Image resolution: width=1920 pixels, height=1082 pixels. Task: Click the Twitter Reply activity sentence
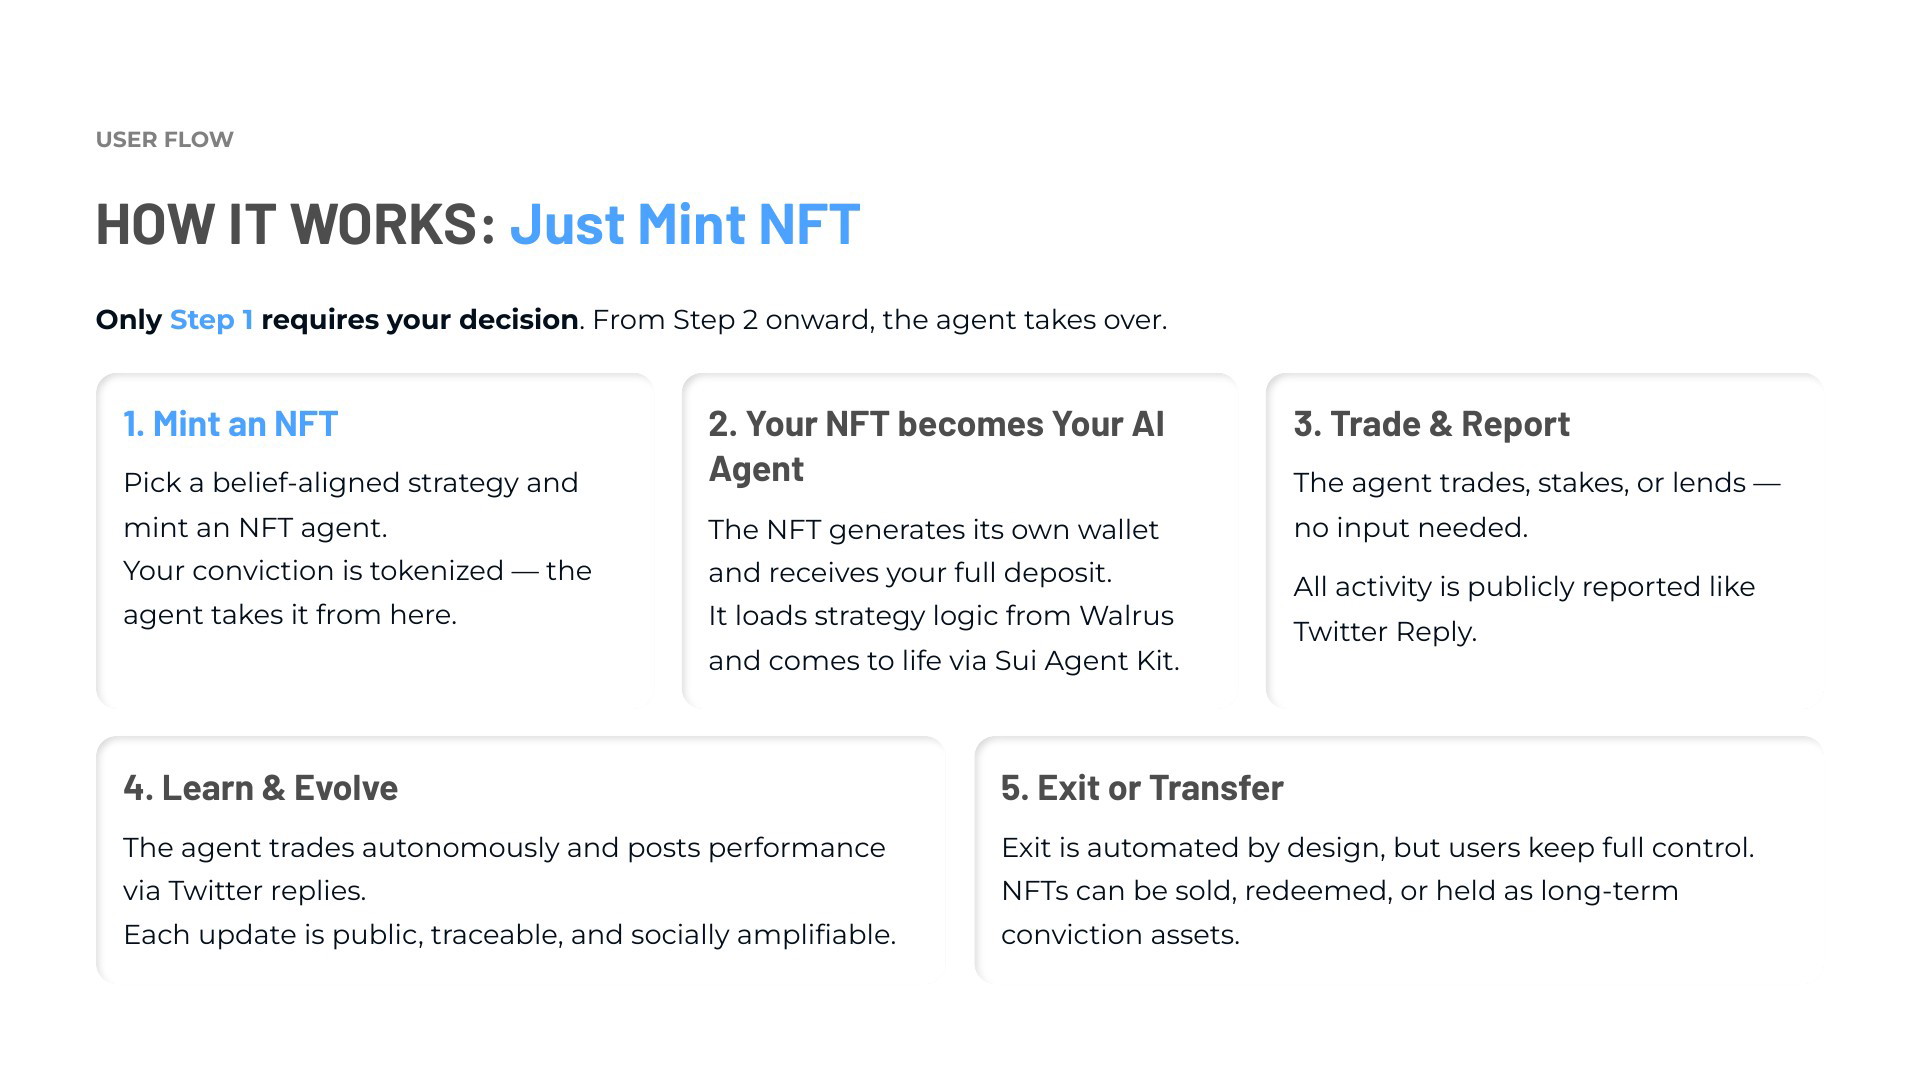[x=1524, y=609]
